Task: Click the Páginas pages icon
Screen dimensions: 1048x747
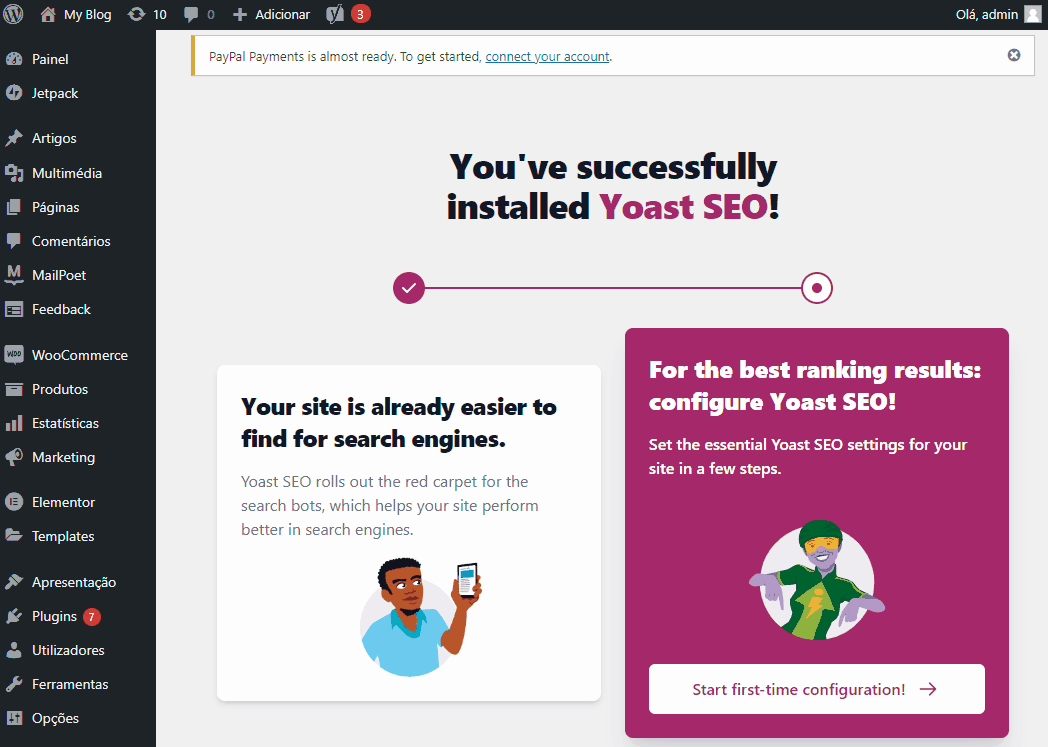Action: pyautogui.click(x=14, y=207)
